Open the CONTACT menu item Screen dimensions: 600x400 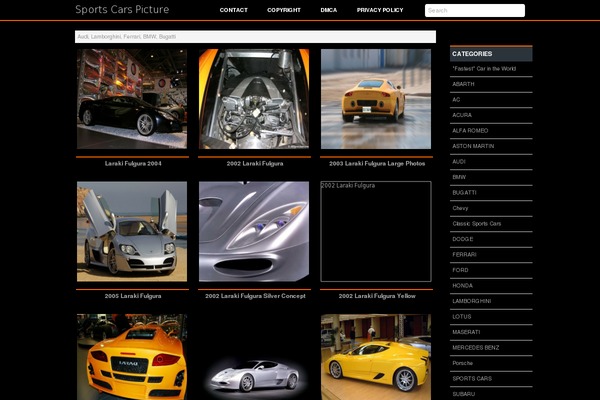(x=233, y=10)
